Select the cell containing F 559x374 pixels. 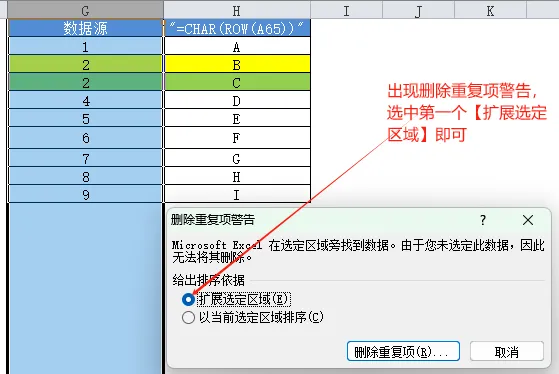pyautogui.click(x=237, y=138)
